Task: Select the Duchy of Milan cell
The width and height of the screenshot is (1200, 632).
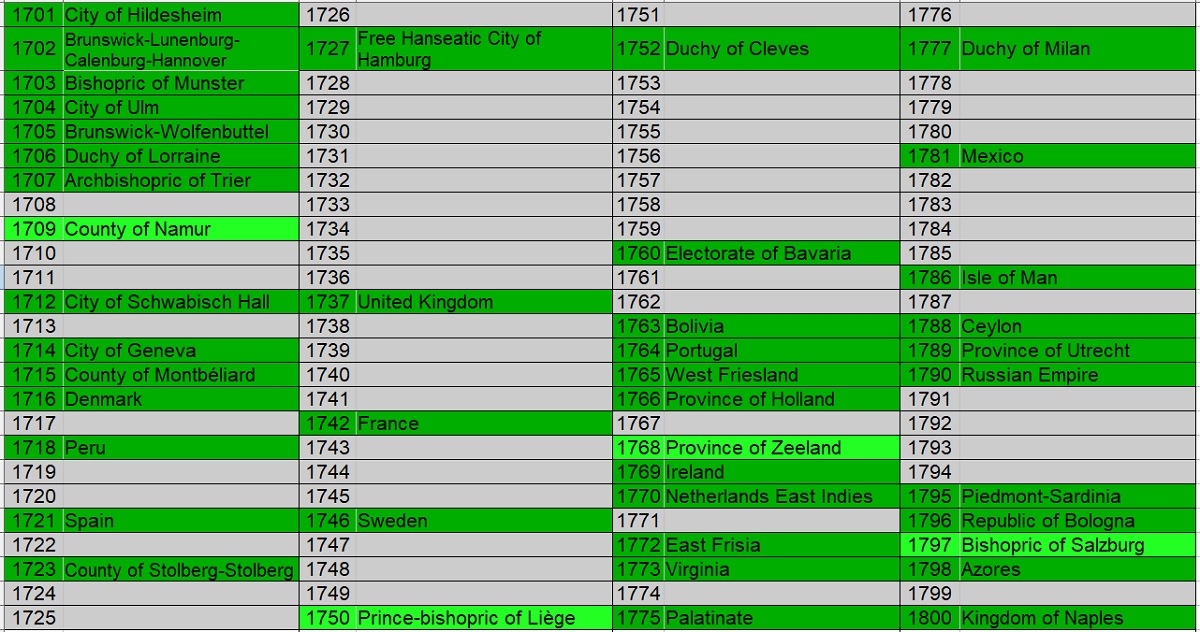Action: pos(1078,49)
